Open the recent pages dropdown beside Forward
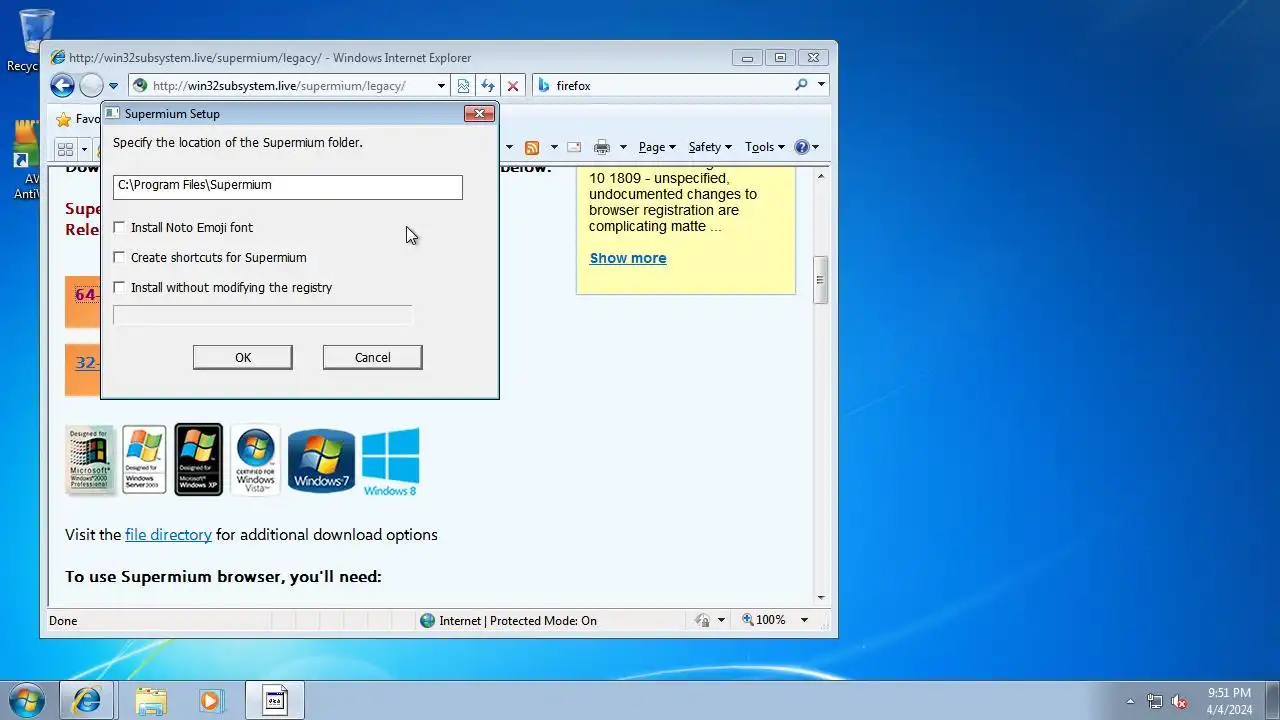Screen dimensions: 1280x720 pyautogui.click(x=113, y=86)
